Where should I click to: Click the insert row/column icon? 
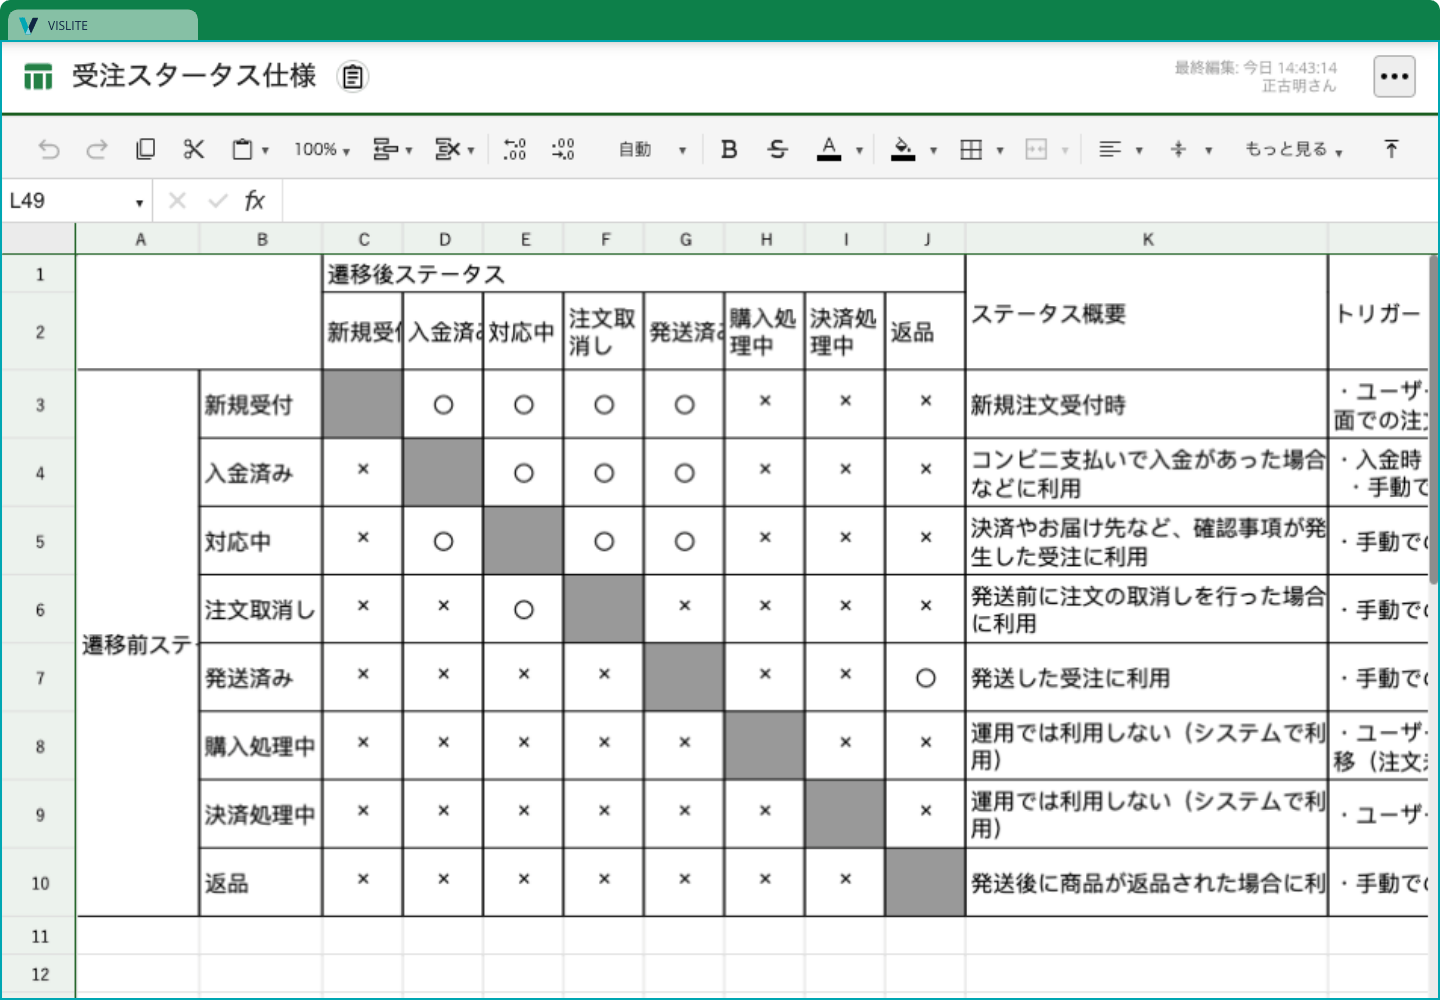coord(385,150)
